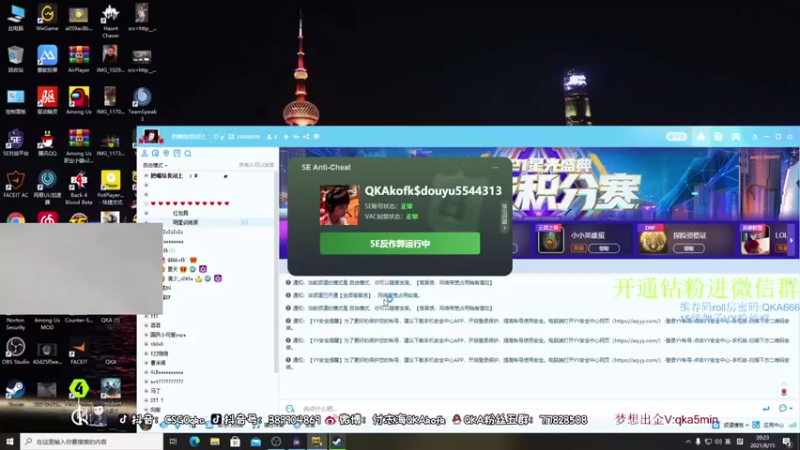Open Task View on the taskbar
The image size is (800, 450).
tap(173, 441)
